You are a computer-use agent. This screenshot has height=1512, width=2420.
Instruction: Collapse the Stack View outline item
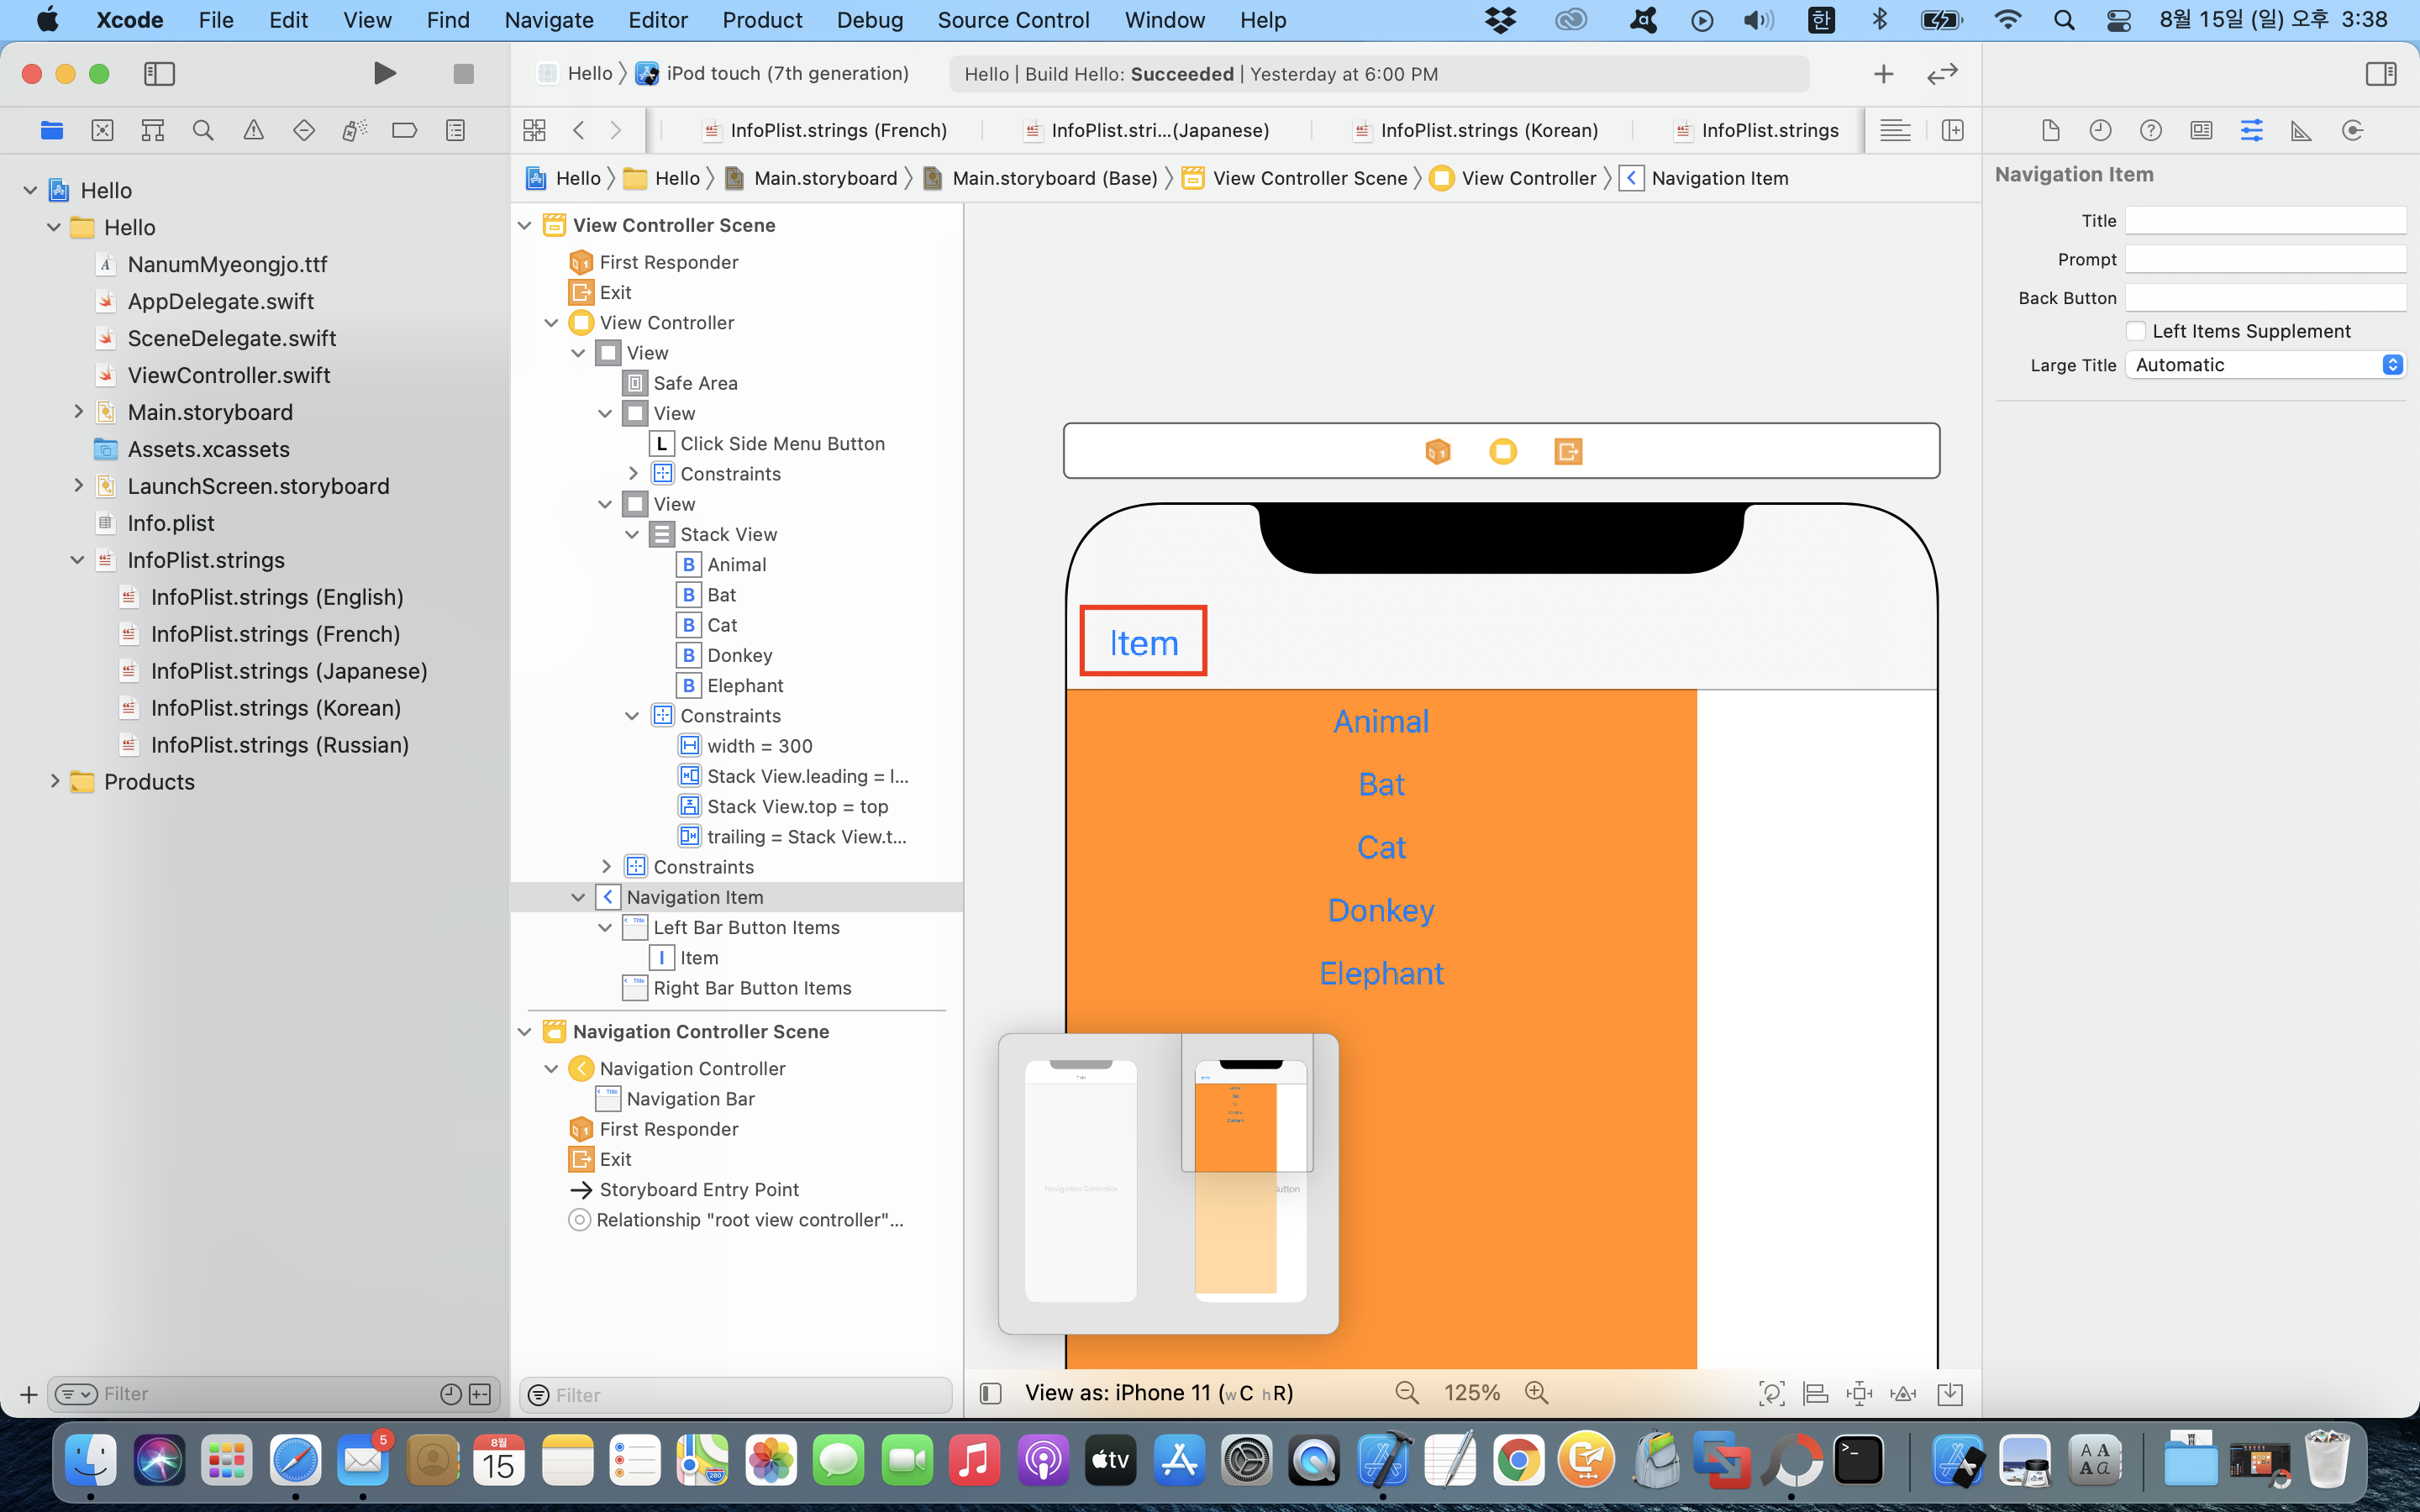pos(632,534)
